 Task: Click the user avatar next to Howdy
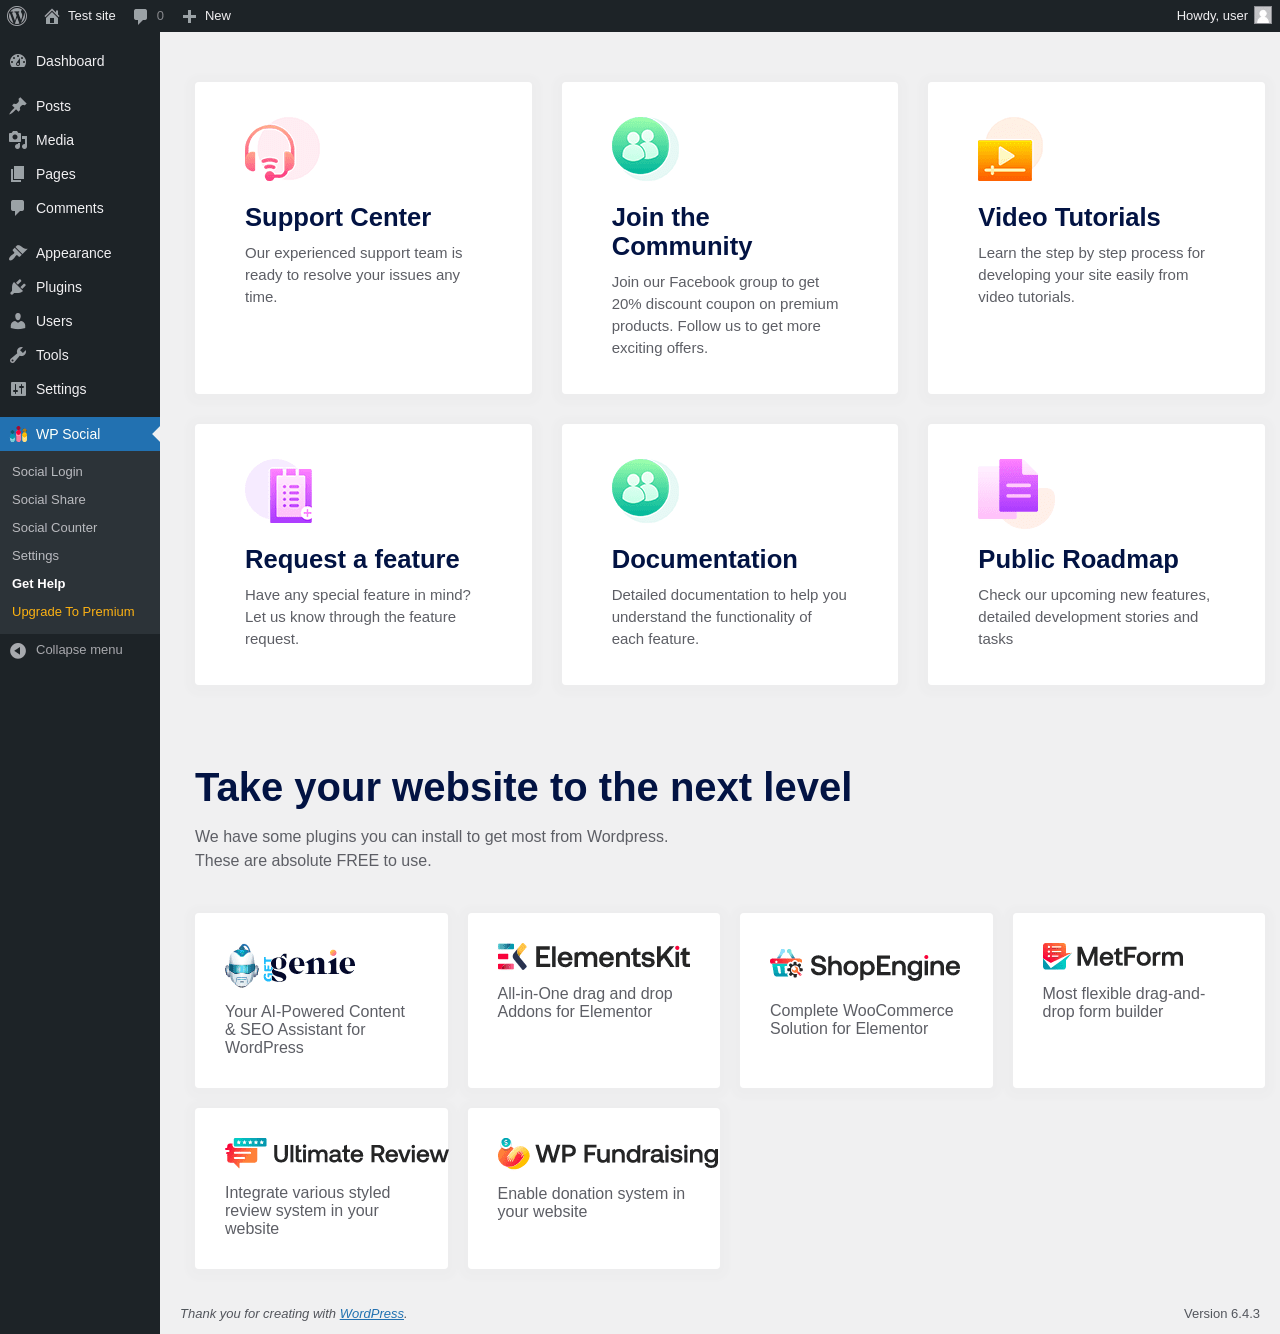pyautogui.click(x=1263, y=15)
